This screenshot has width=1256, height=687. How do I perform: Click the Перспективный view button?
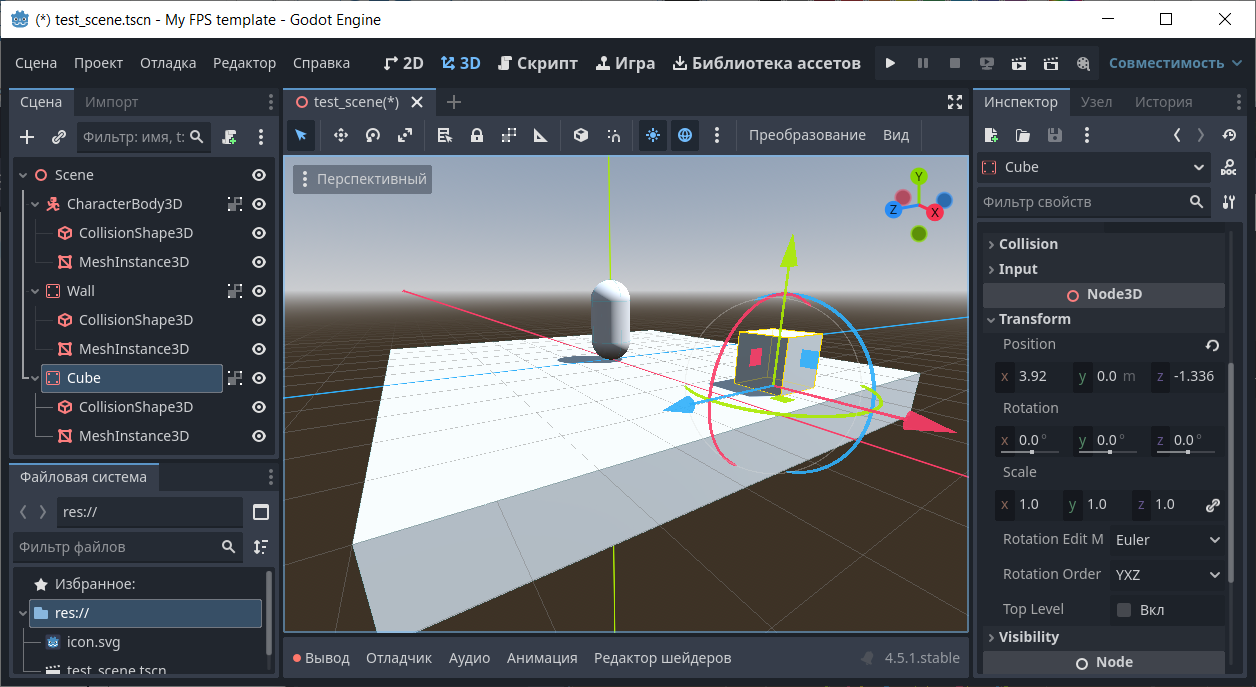(363, 180)
